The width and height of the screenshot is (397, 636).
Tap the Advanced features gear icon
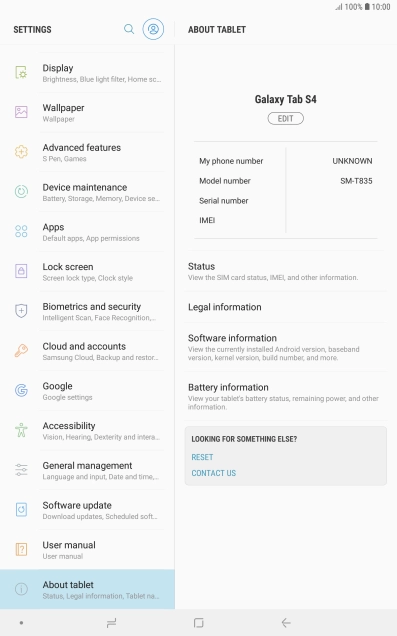coord(21,152)
